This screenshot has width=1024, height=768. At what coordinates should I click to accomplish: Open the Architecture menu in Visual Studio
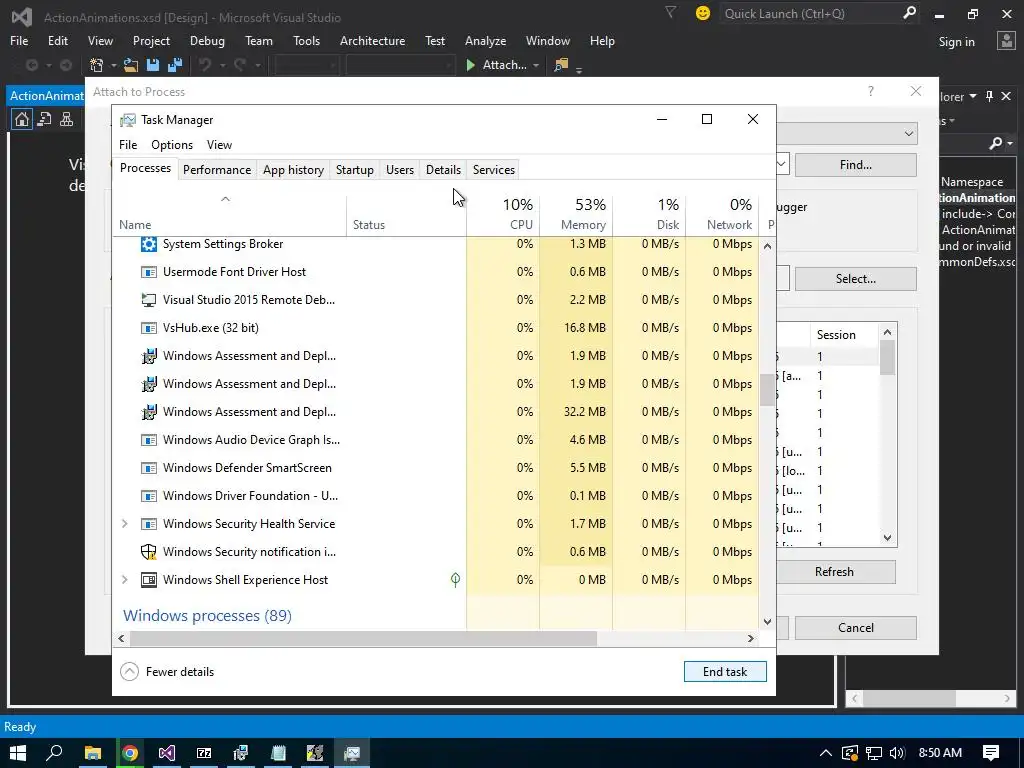pos(372,40)
